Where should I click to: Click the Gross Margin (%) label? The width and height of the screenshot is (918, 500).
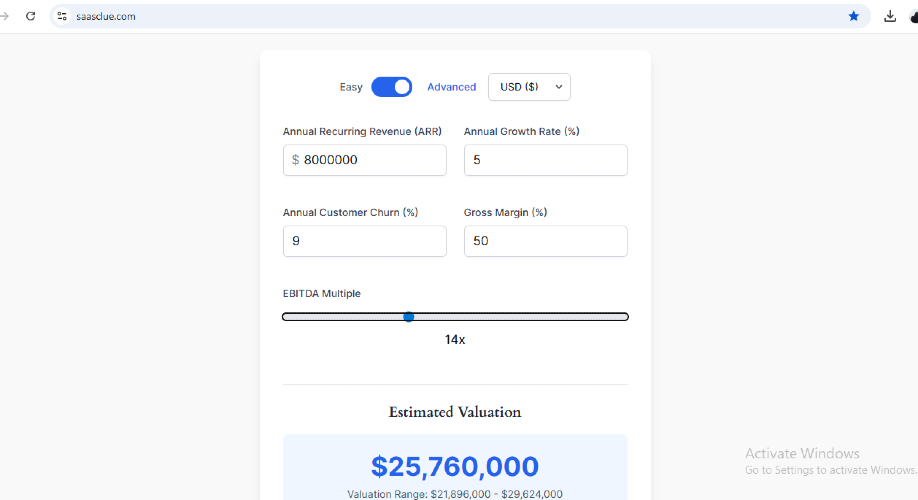tap(505, 213)
